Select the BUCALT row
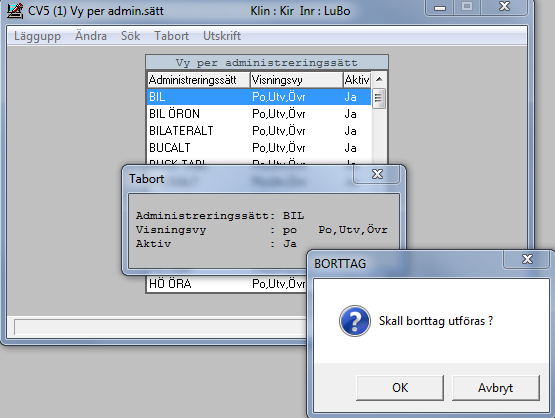 click(259, 148)
